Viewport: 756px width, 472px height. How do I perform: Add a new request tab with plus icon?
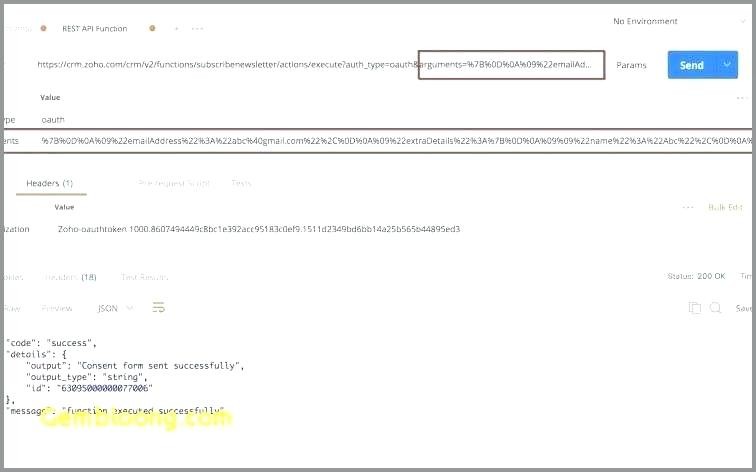[x=176, y=29]
